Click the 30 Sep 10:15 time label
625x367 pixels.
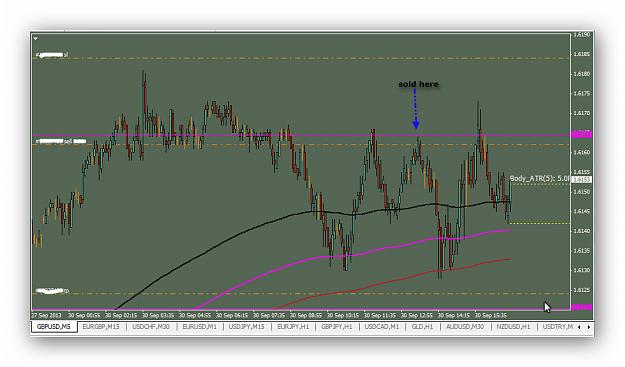click(x=343, y=315)
